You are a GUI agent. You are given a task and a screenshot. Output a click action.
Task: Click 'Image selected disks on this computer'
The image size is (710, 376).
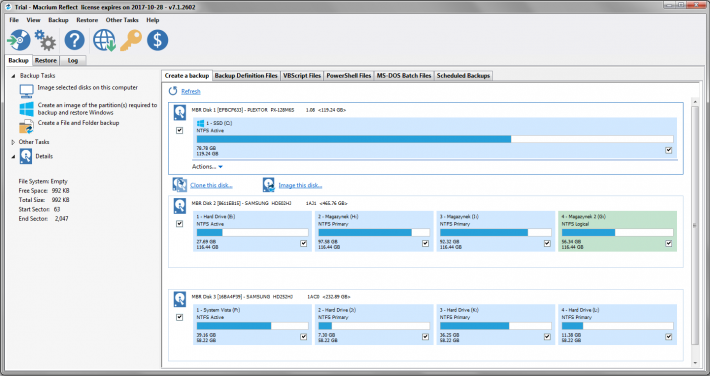click(87, 88)
